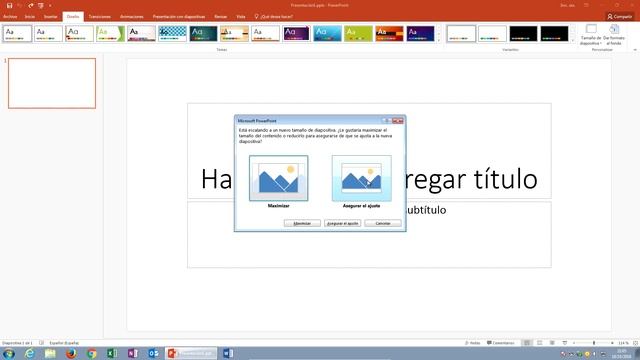Image resolution: width=640 pixels, height=360 pixels.
Task: Click the zoom in plus button
Action: pos(612,343)
